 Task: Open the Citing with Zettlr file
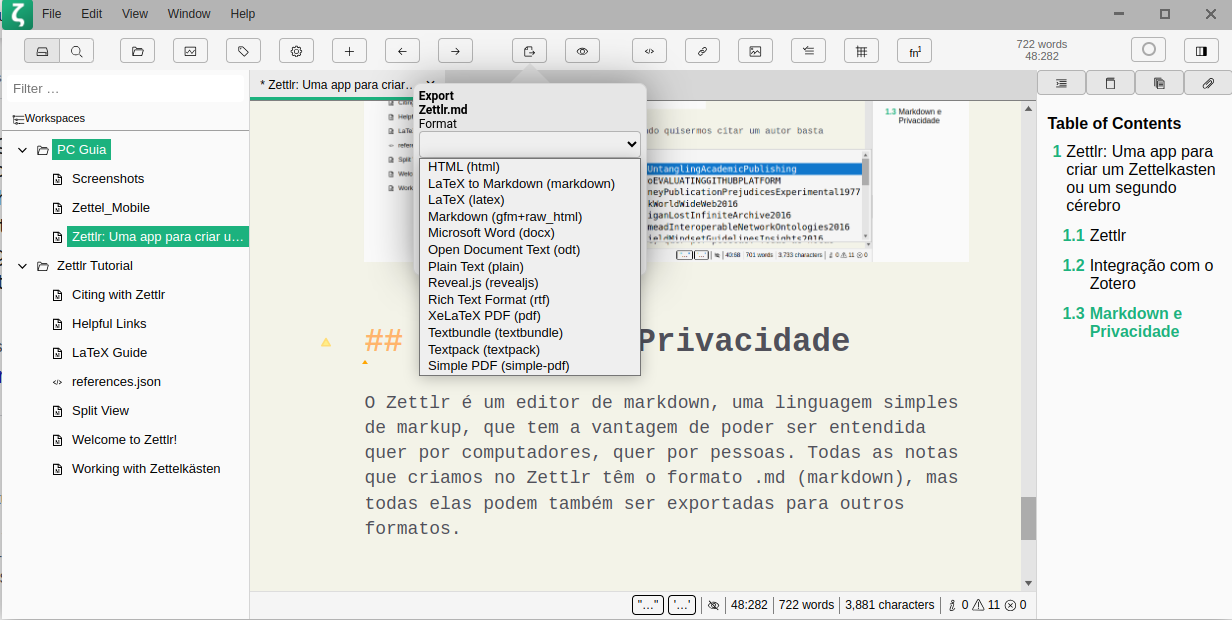[118, 295]
